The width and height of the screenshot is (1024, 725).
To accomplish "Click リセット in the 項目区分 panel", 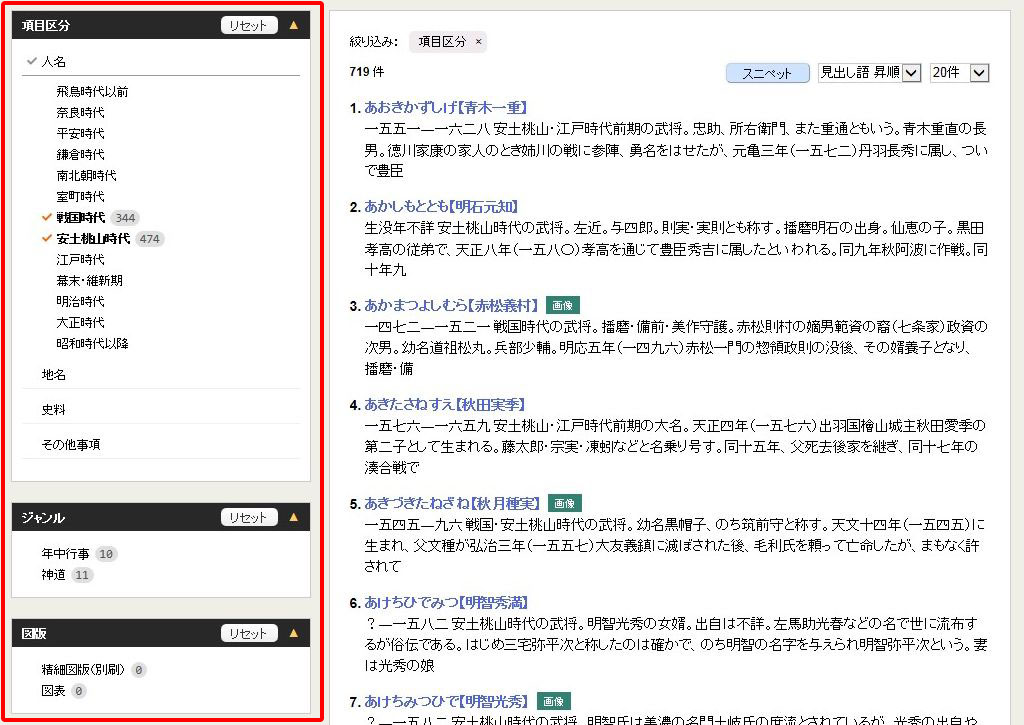I will [x=248, y=23].
